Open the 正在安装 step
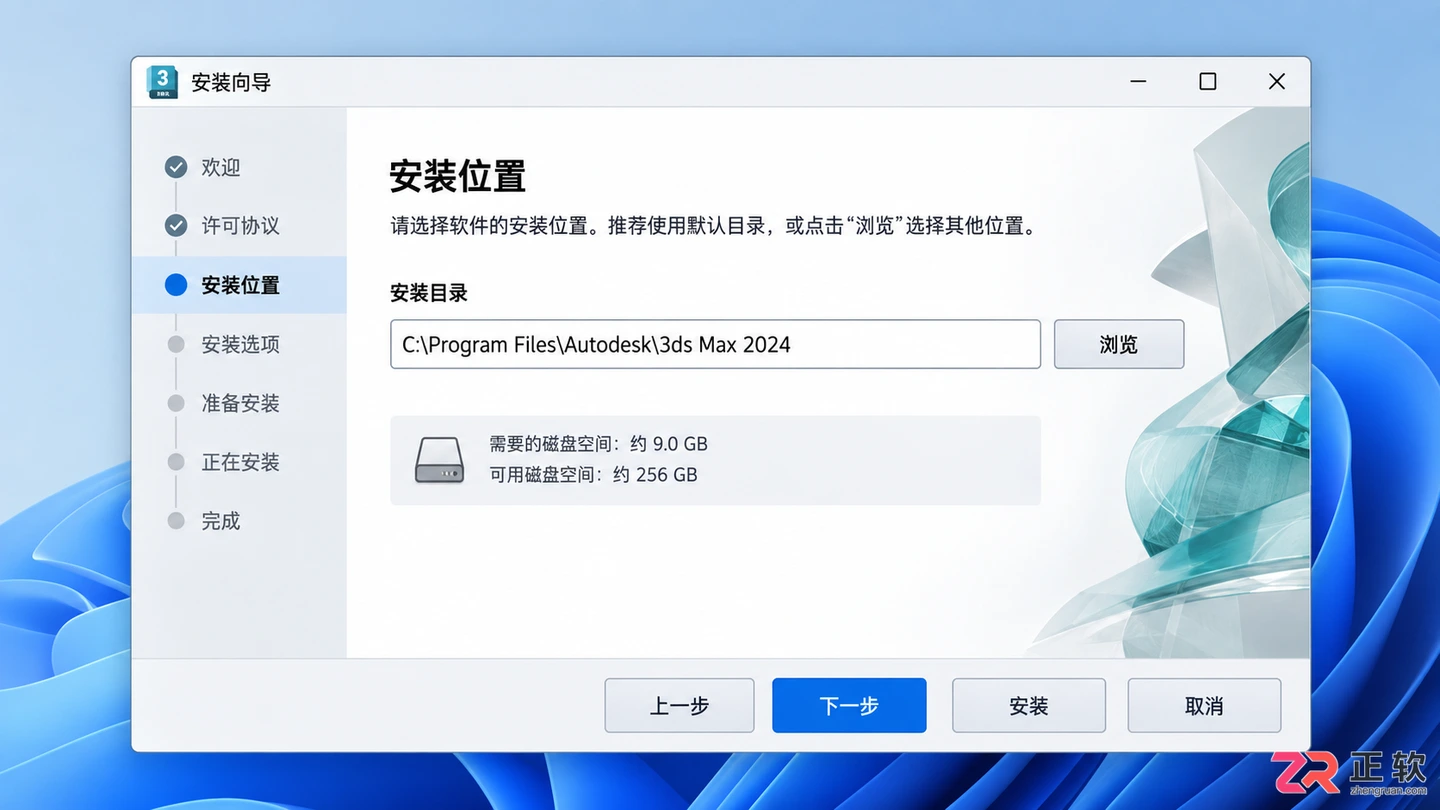Screen dimensions: 1440x810 [x=240, y=462]
